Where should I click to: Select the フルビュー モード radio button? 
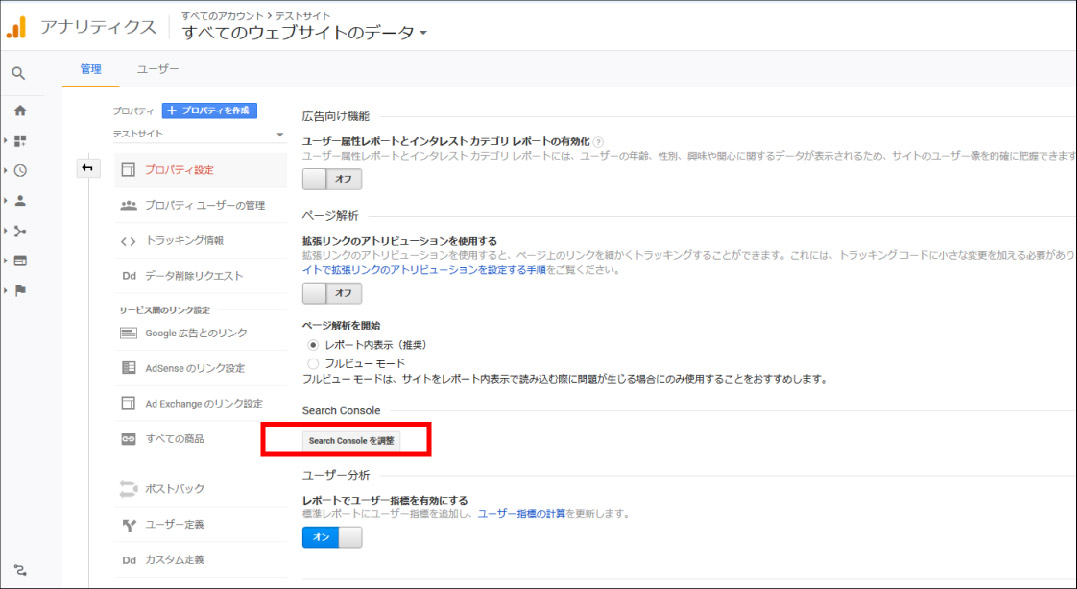pos(313,363)
